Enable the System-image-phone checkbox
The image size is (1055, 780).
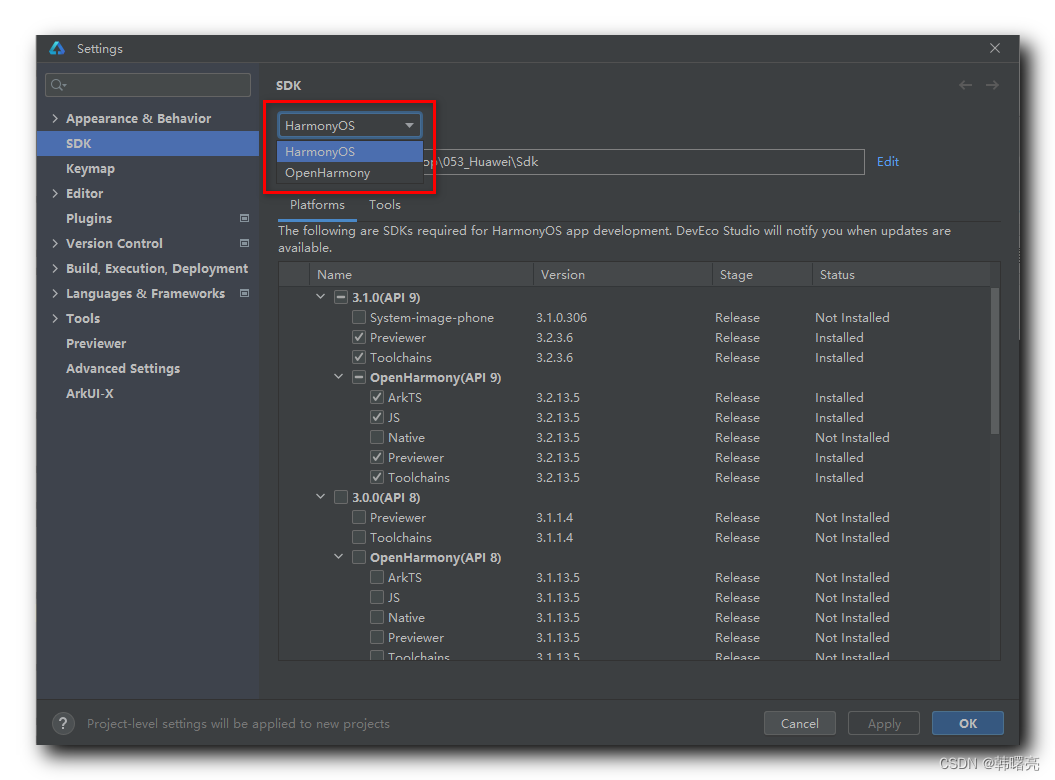tap(359, 317)
